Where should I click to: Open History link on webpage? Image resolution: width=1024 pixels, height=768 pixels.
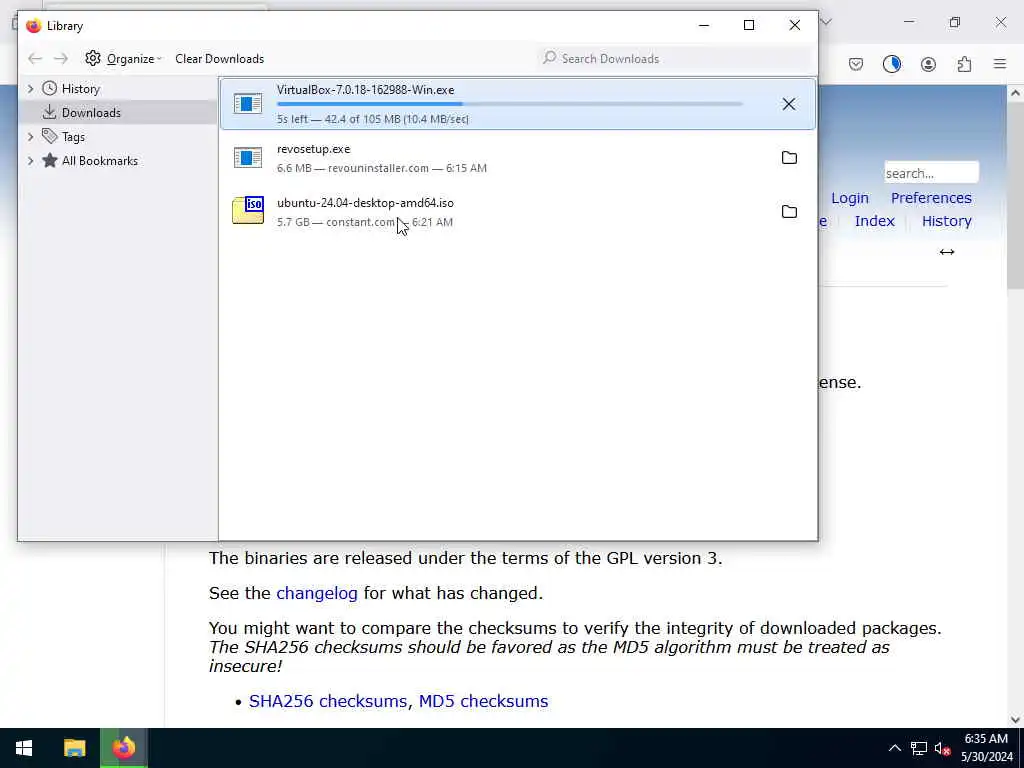coord(946,221)
